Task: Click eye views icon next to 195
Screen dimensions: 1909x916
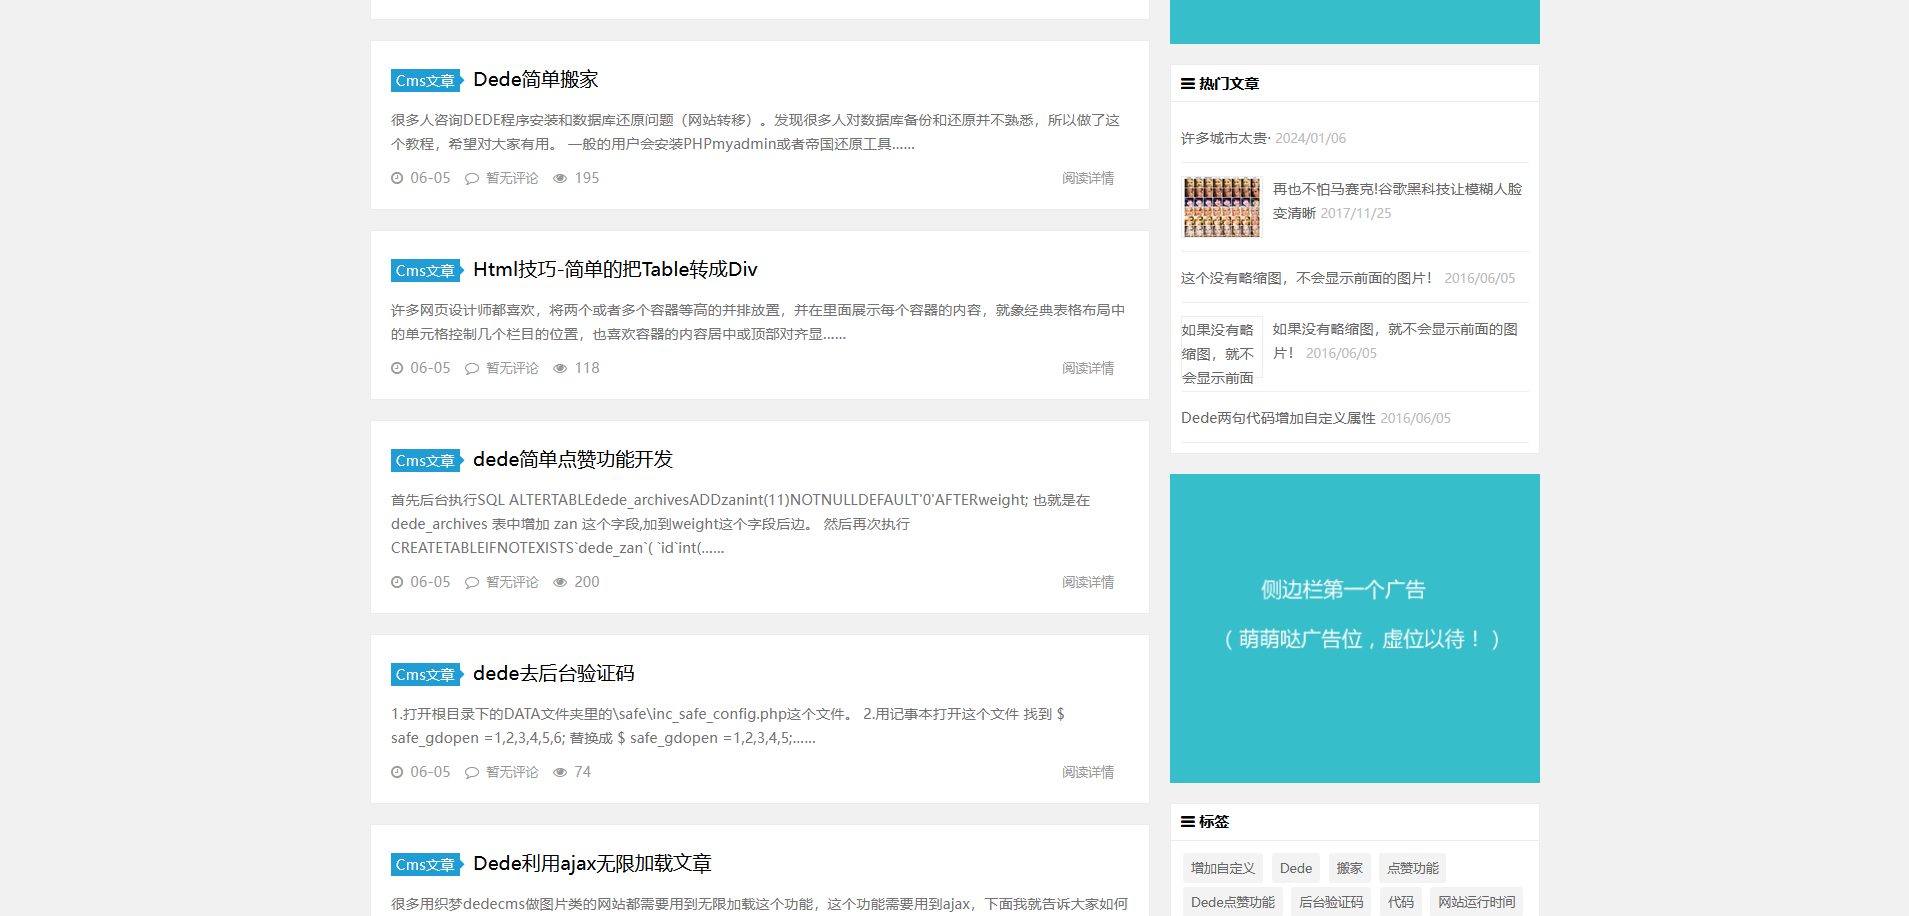Action: pos(560,178)
